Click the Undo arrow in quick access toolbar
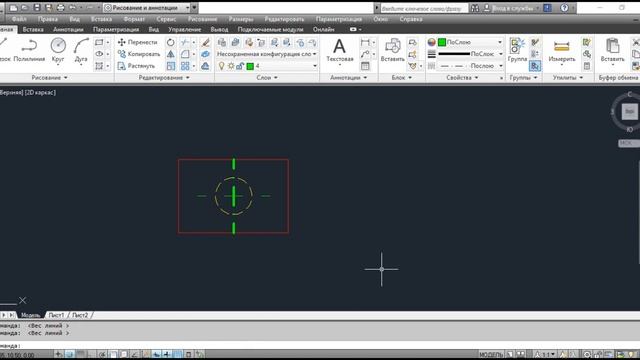Viewport: 640px width, 360px height. 73,8
